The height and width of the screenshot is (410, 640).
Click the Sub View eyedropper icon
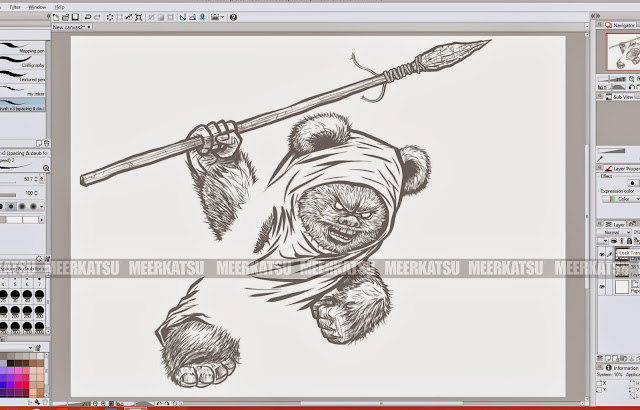600,159
